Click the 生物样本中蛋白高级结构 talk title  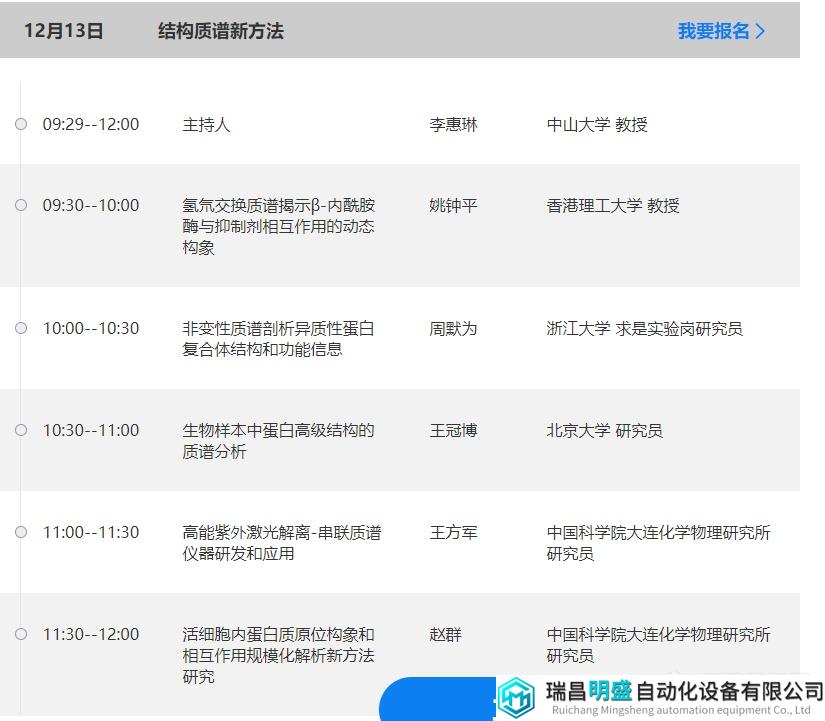[x=279, y=440]
